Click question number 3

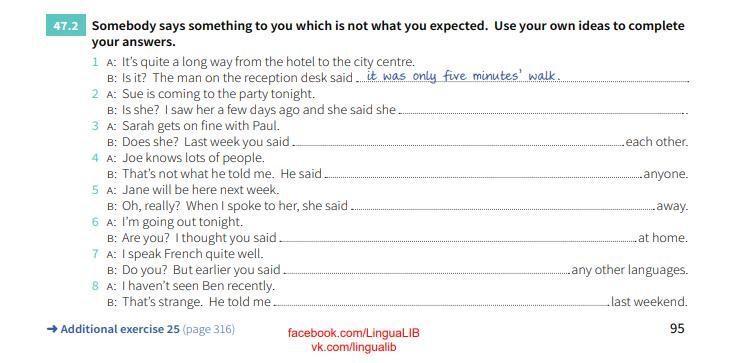[x=95, y=125]
